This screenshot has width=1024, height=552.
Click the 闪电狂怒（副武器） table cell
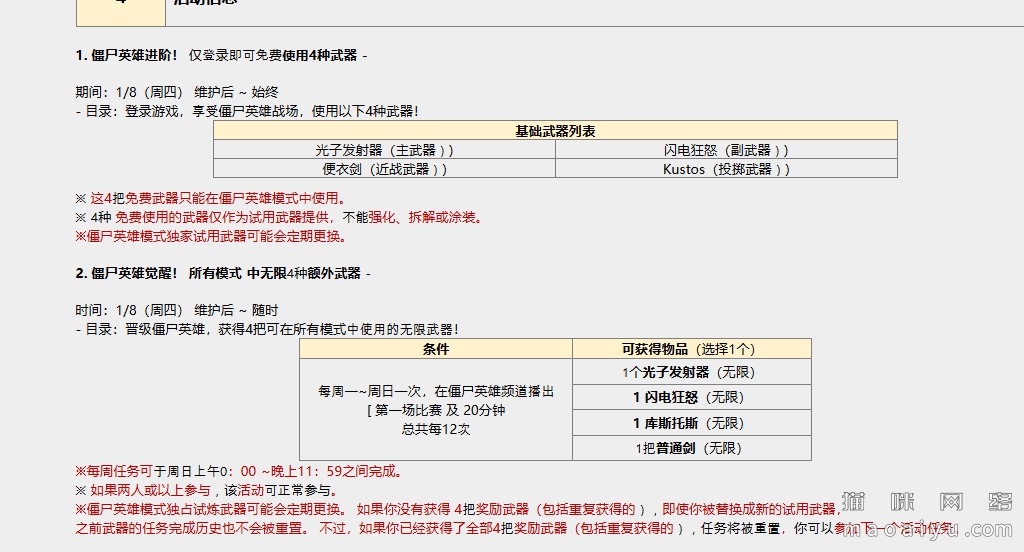(x=726, y=150)
